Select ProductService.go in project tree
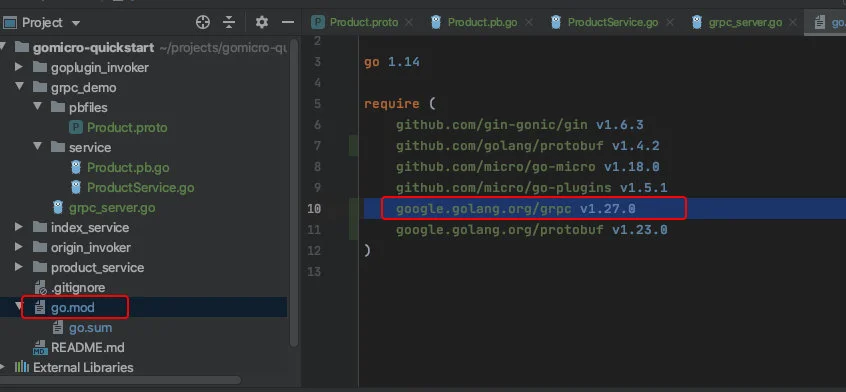 pyautogui.click(x=140, y=187)
